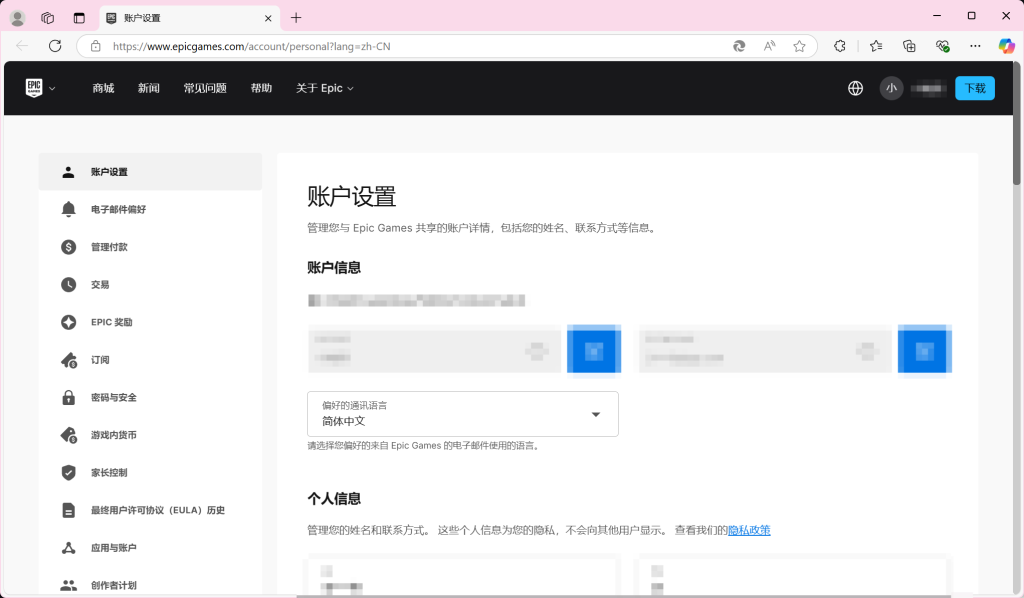Open browser extensions puzzle icon

tap(840, 46)
